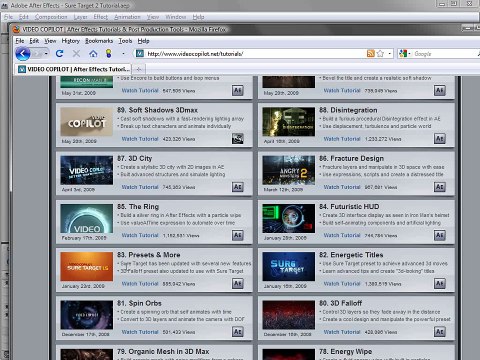Open After Effects Layer menu
This screenshot has width=480, height=360.
(x=80, y=17)
